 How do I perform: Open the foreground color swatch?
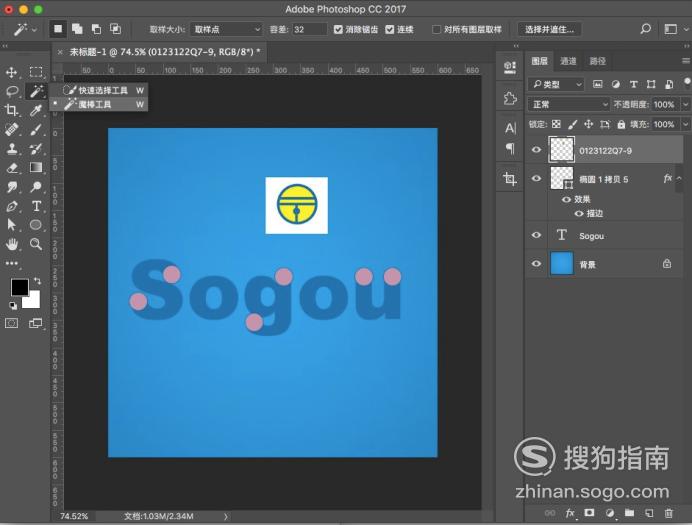pos(18,286)
